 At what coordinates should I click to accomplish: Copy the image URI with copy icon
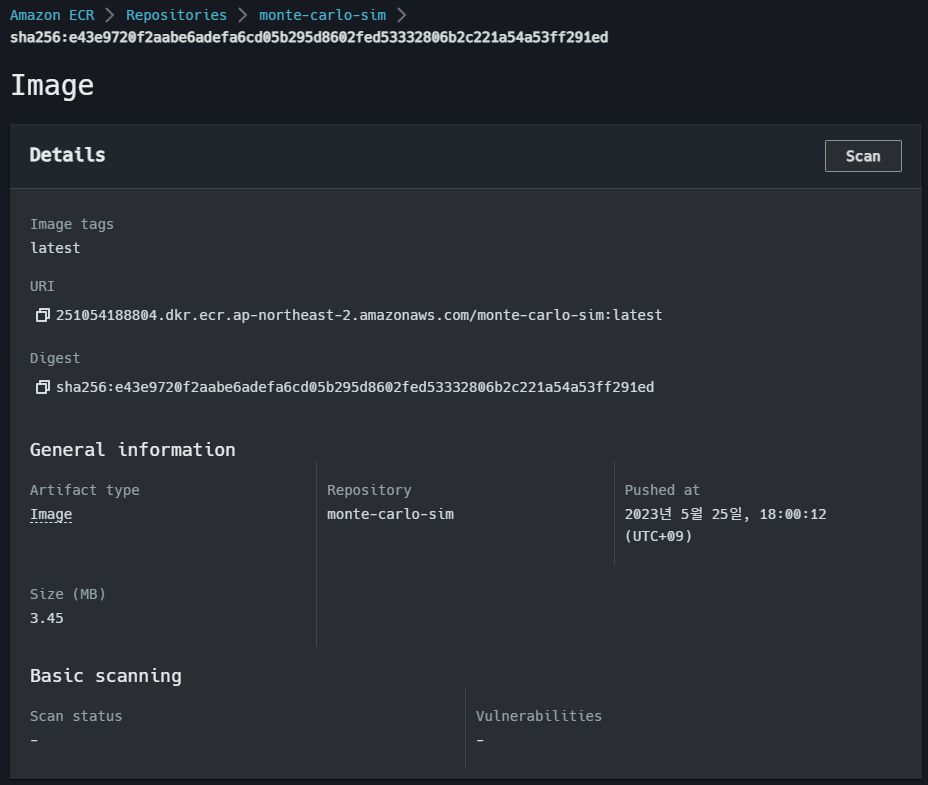(x=43, y=316)
